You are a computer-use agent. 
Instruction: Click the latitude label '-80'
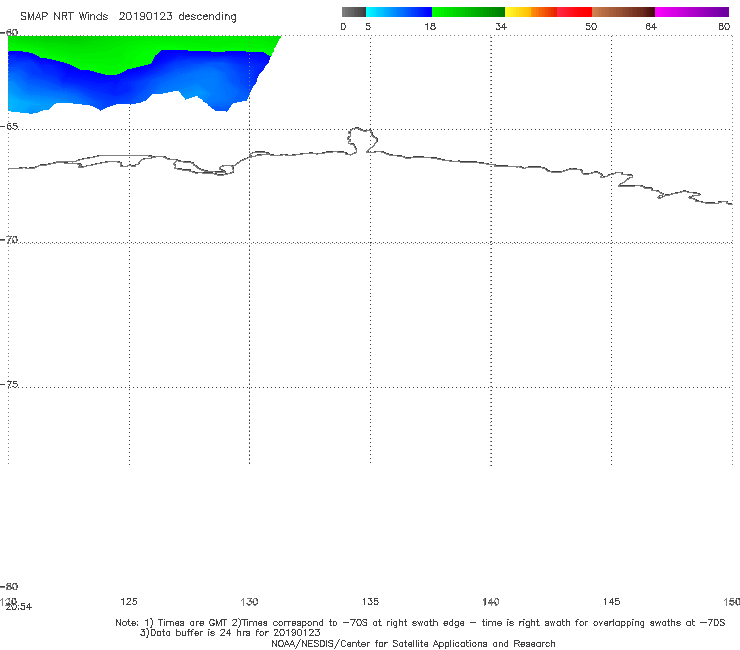[9, 587]
